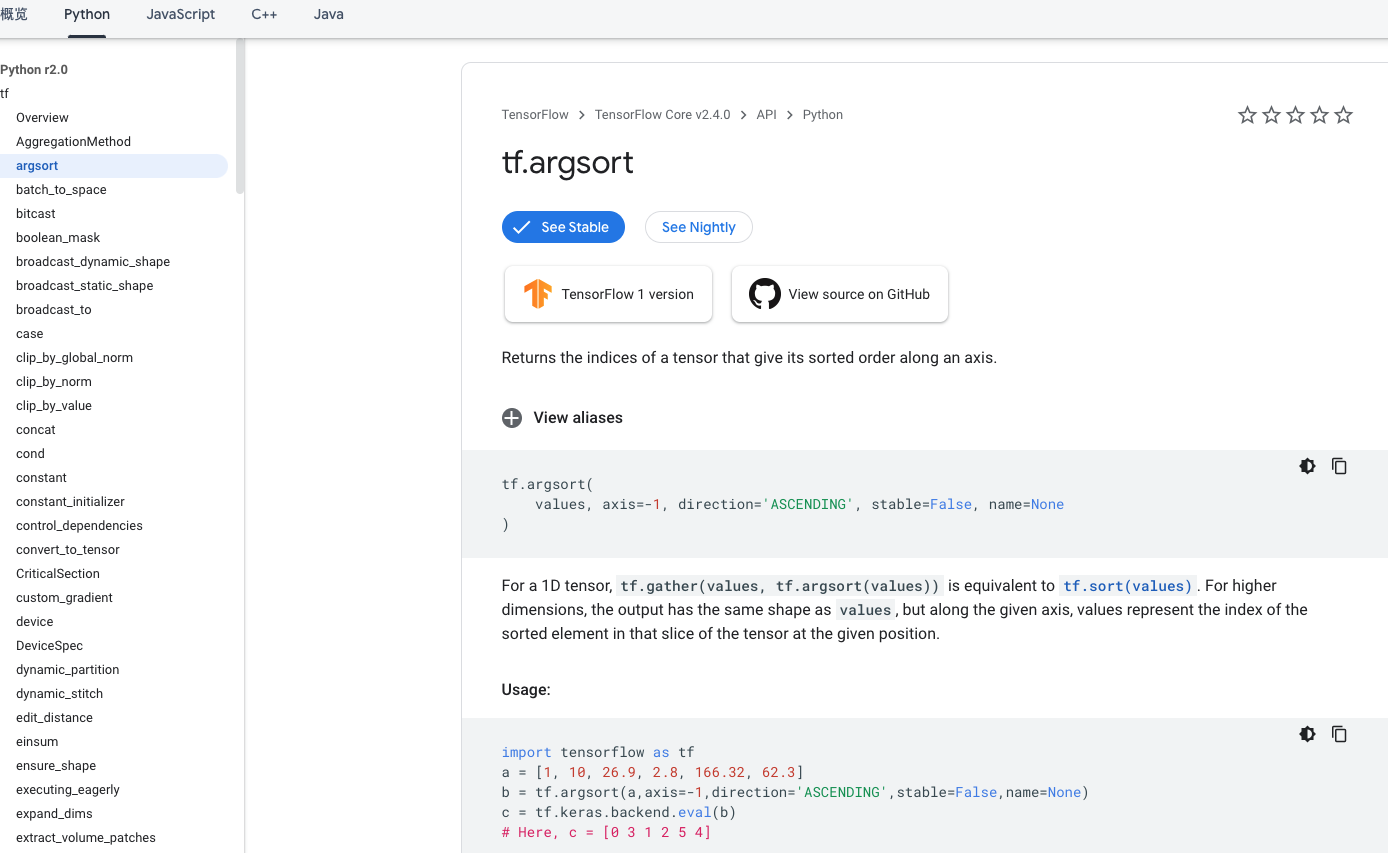
Task: Open DeviceSpec in sidebar
Action: [x=49, y=646]
